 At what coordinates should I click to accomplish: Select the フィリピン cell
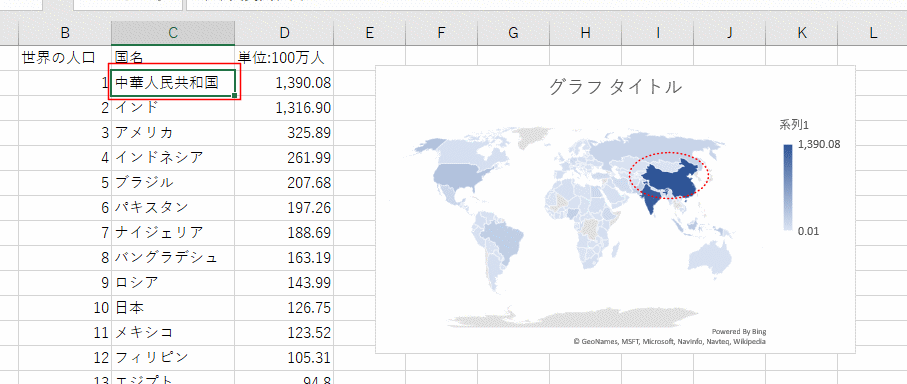[x=173, y=357]
